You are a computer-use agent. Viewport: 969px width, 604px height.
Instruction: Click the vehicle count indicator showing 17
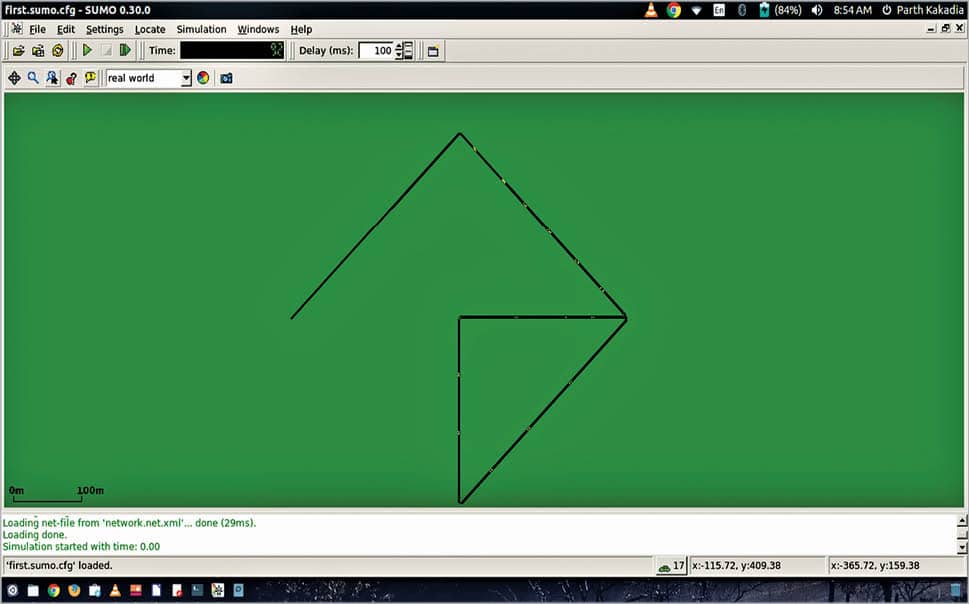pyautogui.click(x=671, y=566)
